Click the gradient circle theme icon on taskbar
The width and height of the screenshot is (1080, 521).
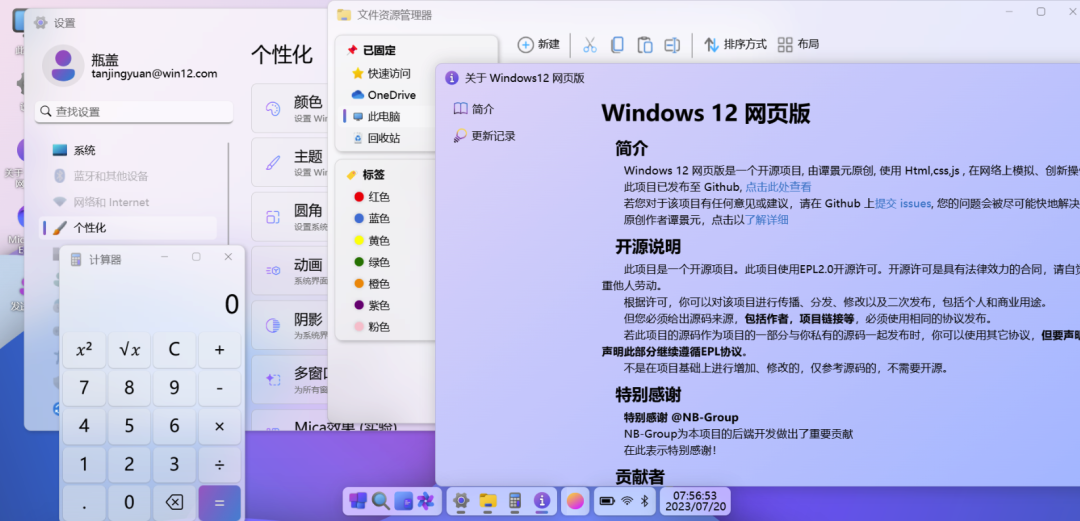click(x=574, y=501)
